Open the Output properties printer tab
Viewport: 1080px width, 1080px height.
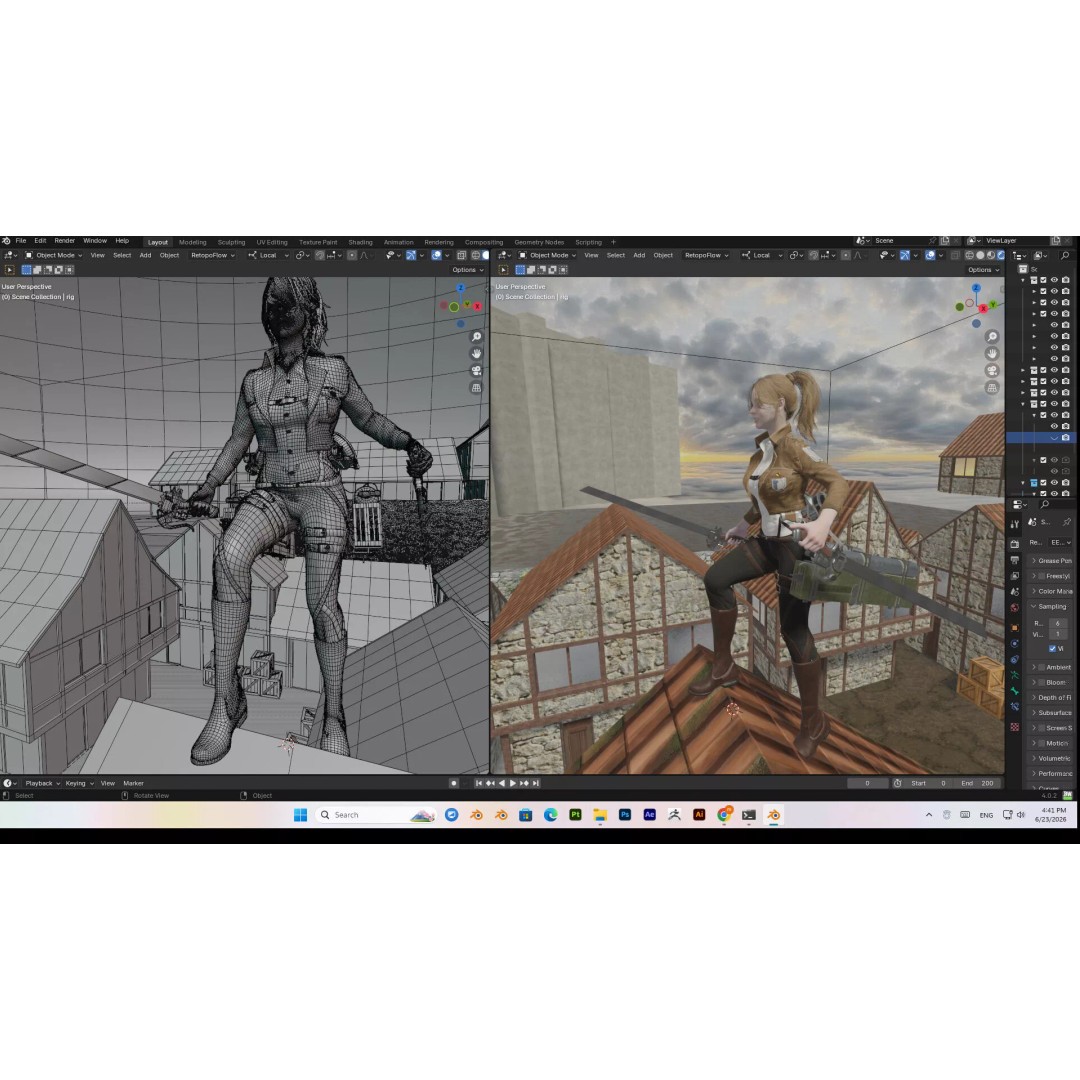pyautogui.click(x=1015, y=560)
